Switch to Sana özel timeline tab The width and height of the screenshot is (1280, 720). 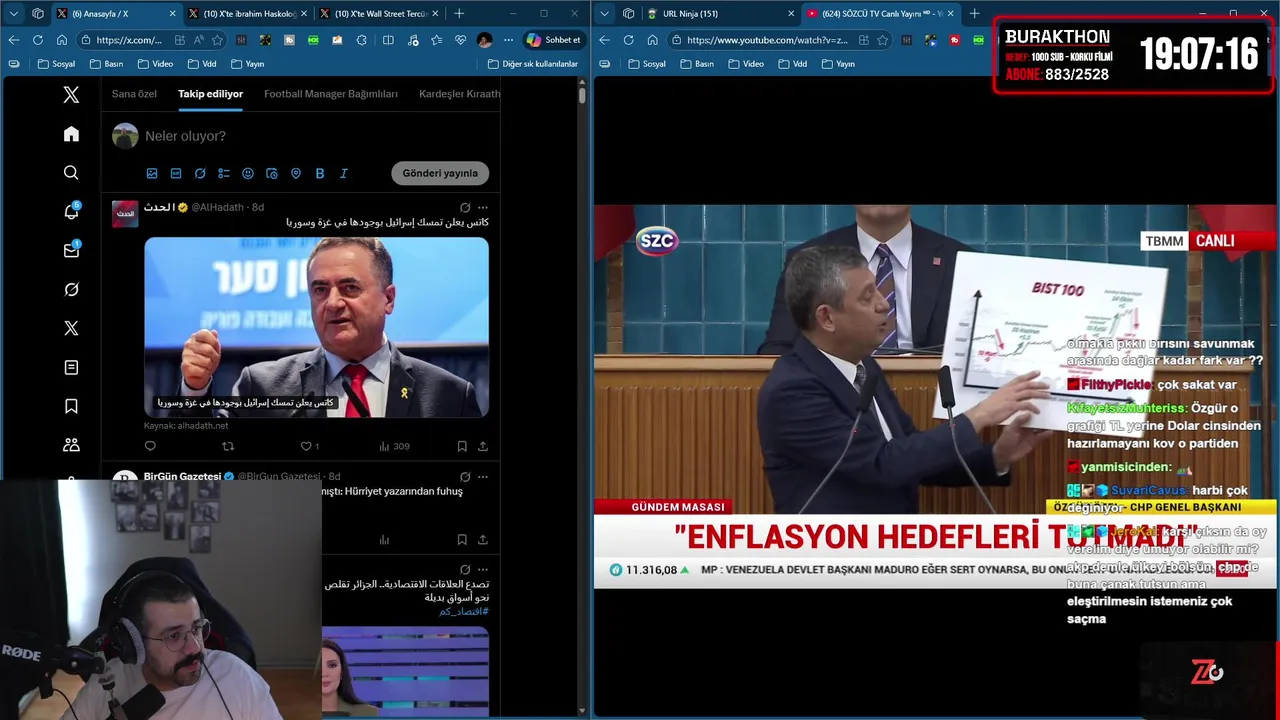pyautogui.click(x=134, y=94)
